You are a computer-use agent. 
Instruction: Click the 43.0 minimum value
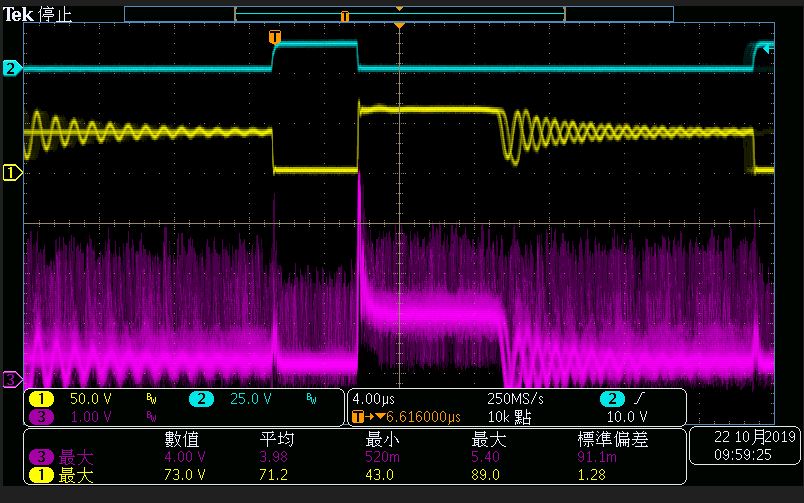379,475
